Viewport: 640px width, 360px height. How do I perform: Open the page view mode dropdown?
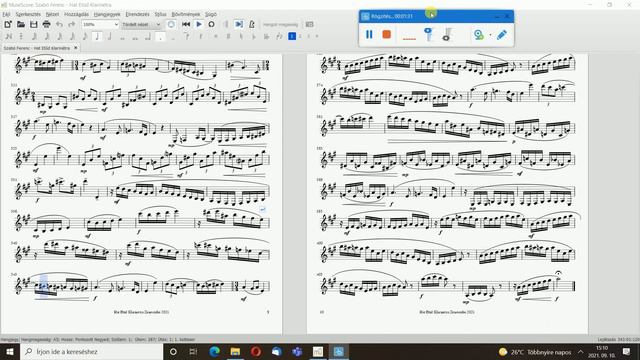[x=141, y=24]
